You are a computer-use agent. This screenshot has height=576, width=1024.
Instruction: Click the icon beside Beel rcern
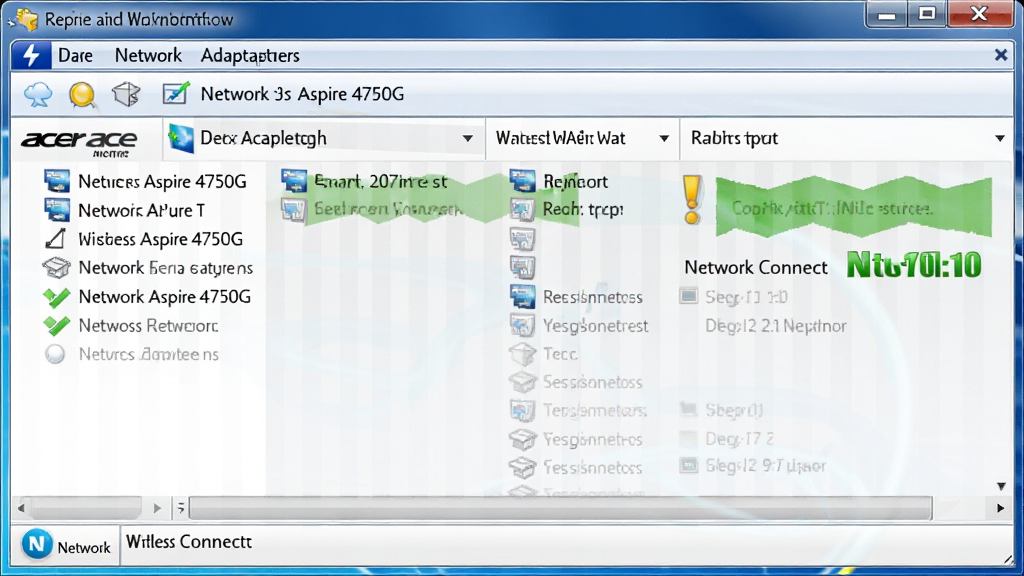coord(294,210)
